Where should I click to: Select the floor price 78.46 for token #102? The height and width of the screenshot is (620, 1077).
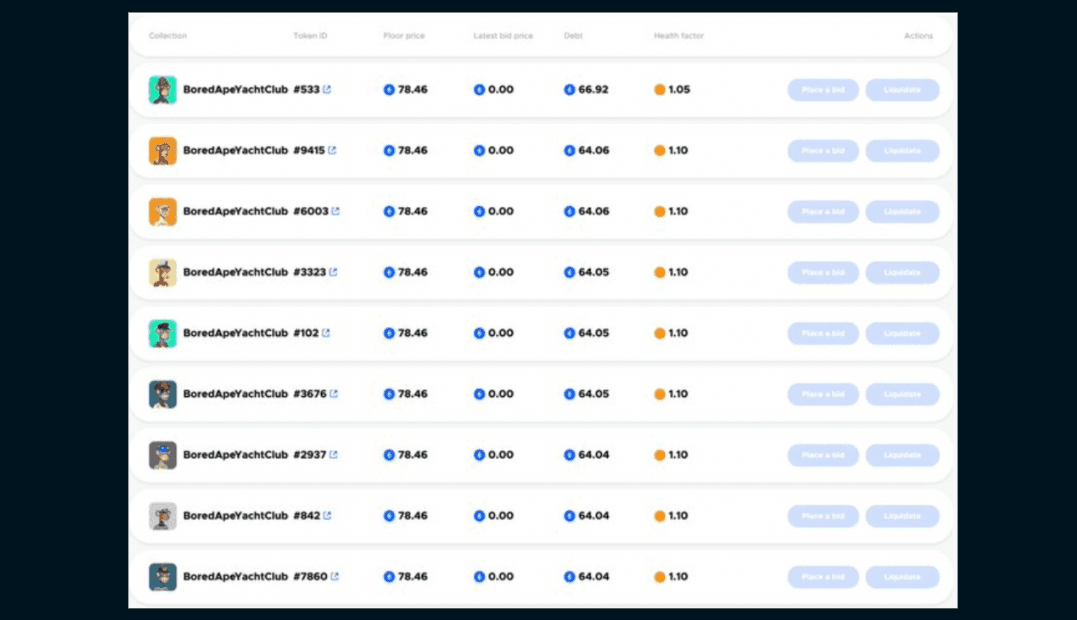413,333
